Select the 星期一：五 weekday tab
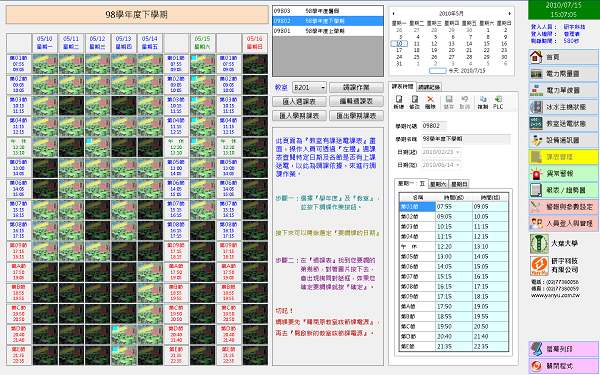The width and height of the screenshot is (600, 375). tap(411, 184)
